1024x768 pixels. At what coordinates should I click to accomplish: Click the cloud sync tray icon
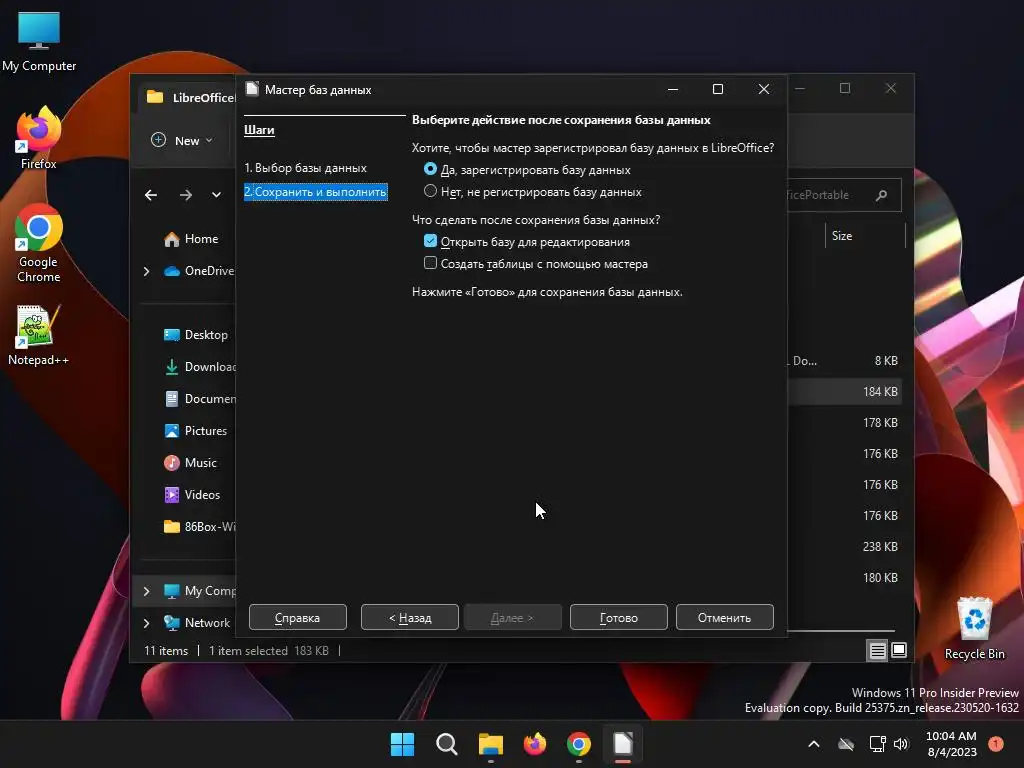click(846, 744)
